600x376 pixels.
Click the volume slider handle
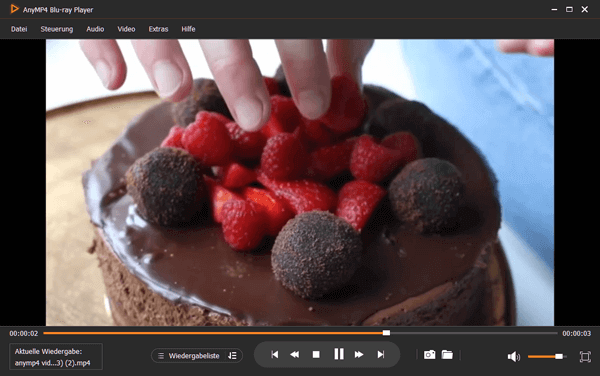coord(559,356)
